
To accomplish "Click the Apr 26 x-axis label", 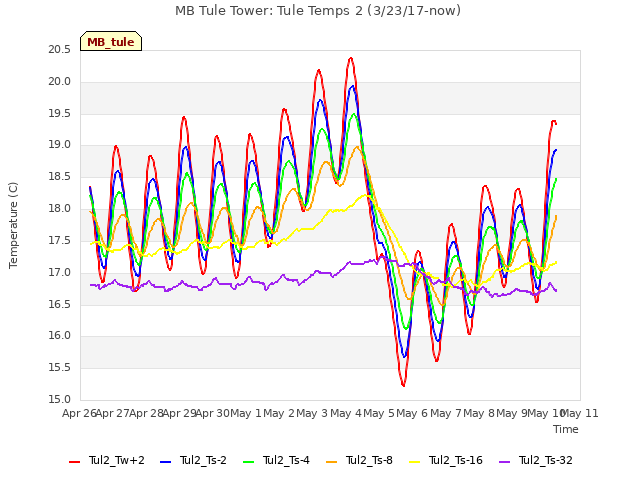I will point(79,413).
